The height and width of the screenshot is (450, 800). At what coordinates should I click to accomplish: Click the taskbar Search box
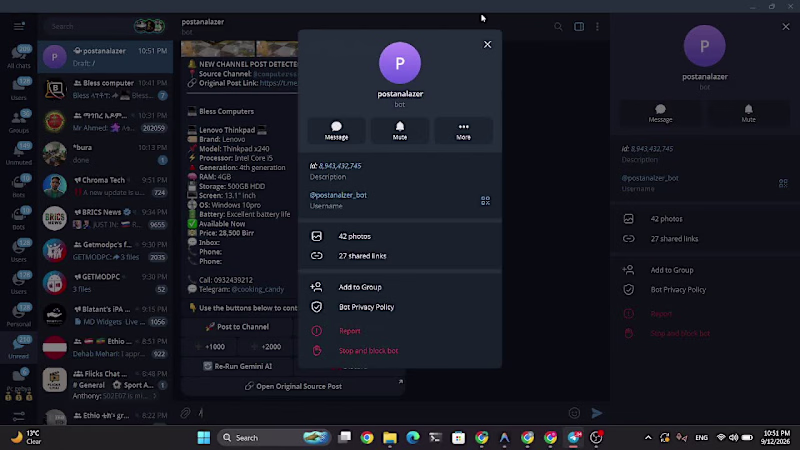(274, 438)
